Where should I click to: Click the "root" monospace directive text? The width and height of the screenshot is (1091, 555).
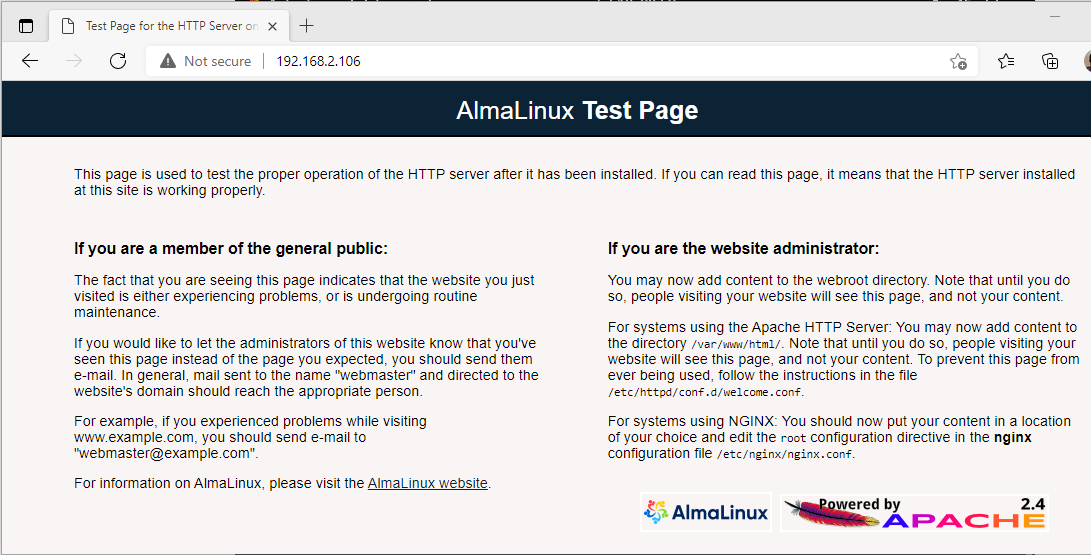pos(793,438)
